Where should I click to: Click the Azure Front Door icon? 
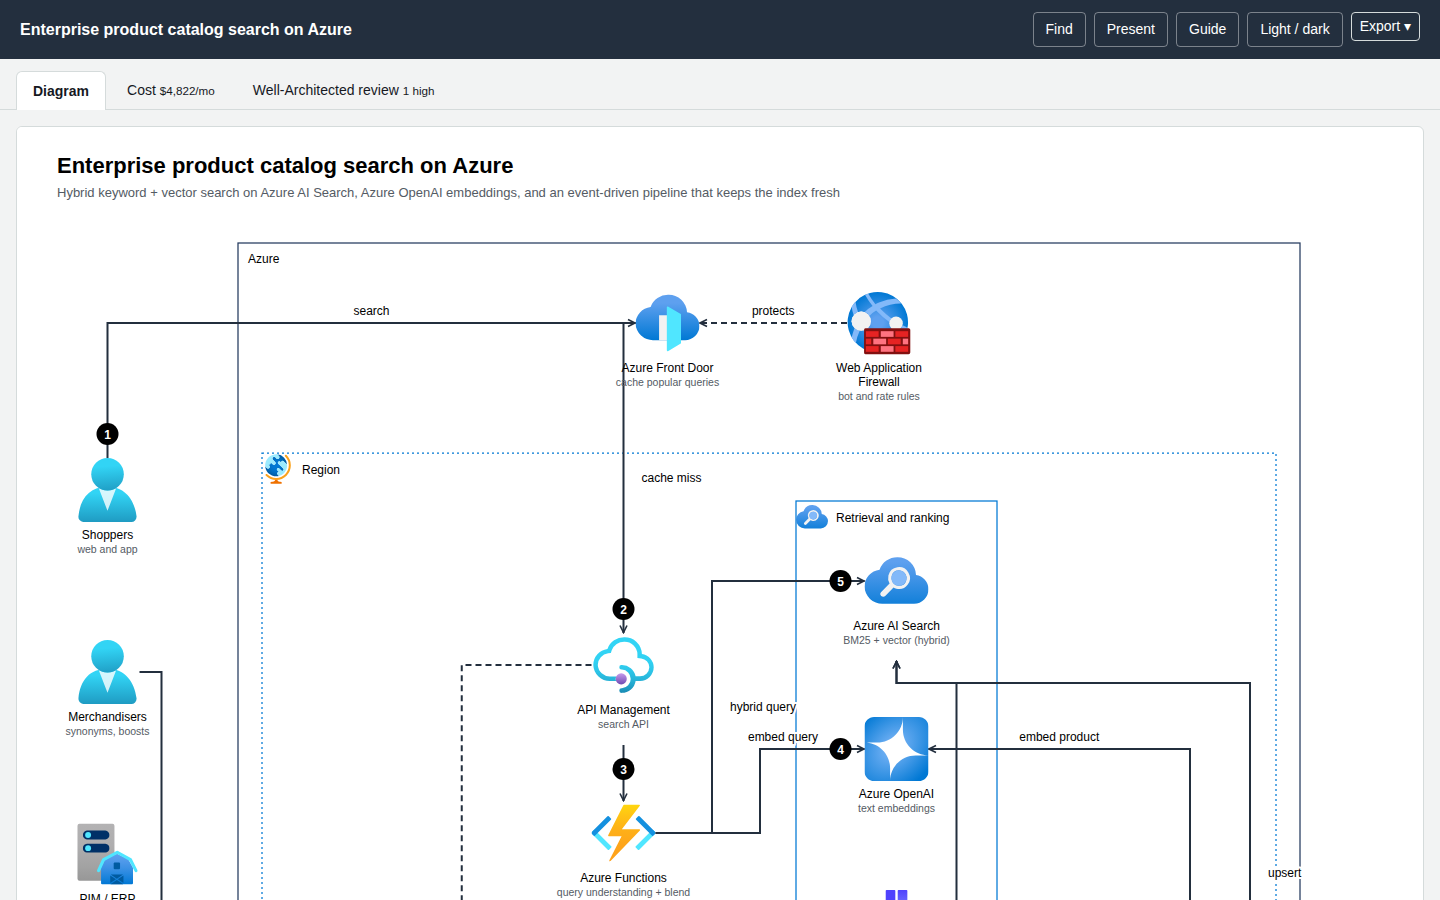(x=667, y=323)
